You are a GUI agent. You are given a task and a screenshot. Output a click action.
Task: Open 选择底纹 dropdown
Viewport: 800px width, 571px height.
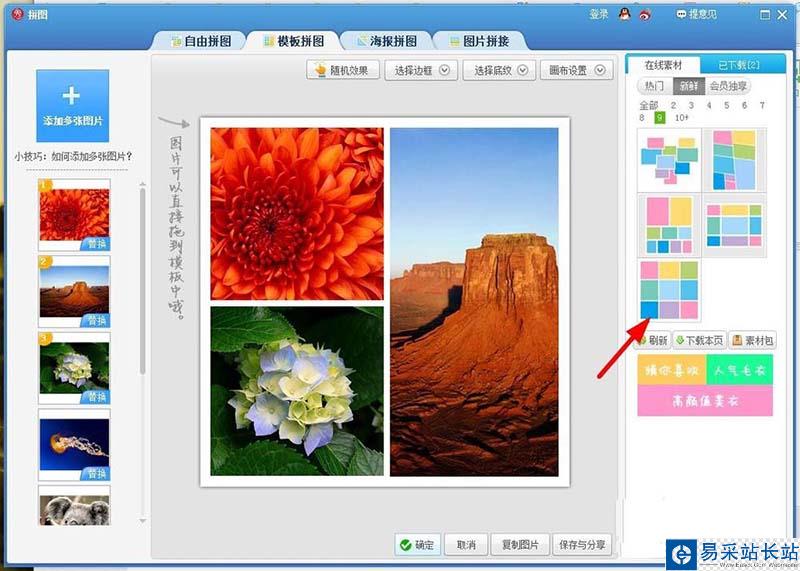coord(499,70)
